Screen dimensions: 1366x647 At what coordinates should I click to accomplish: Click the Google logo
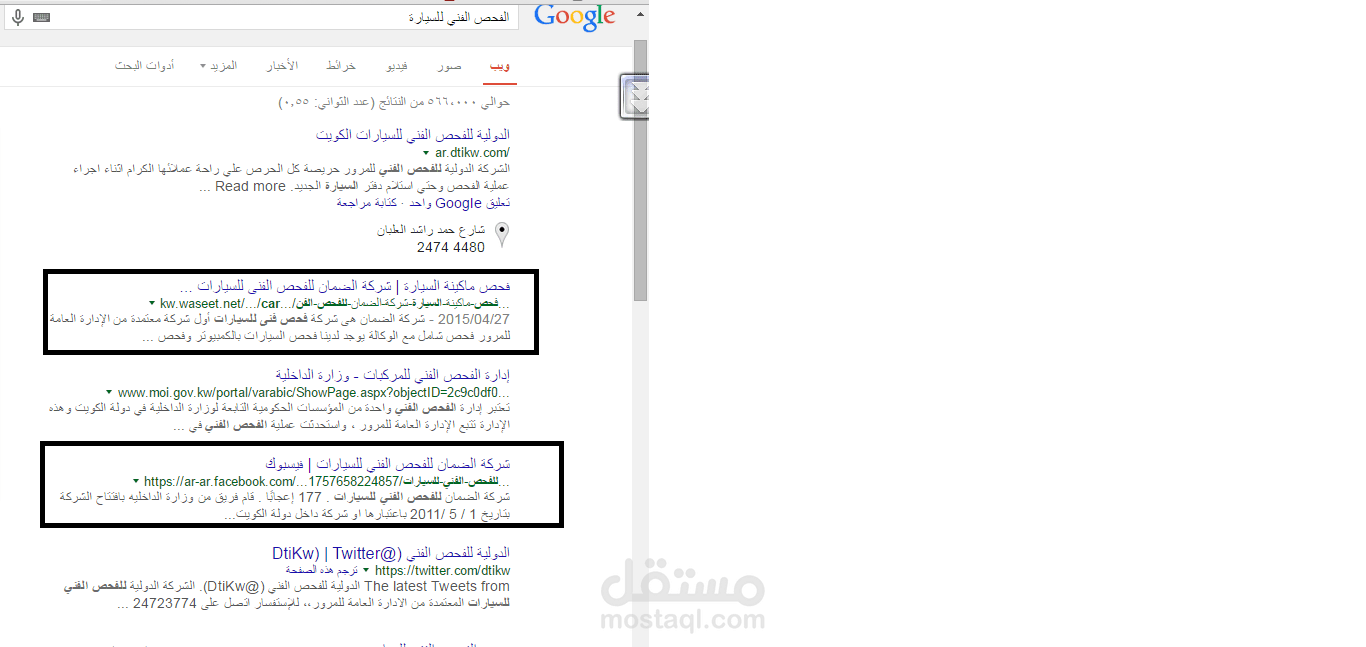[x=574, y=17]
